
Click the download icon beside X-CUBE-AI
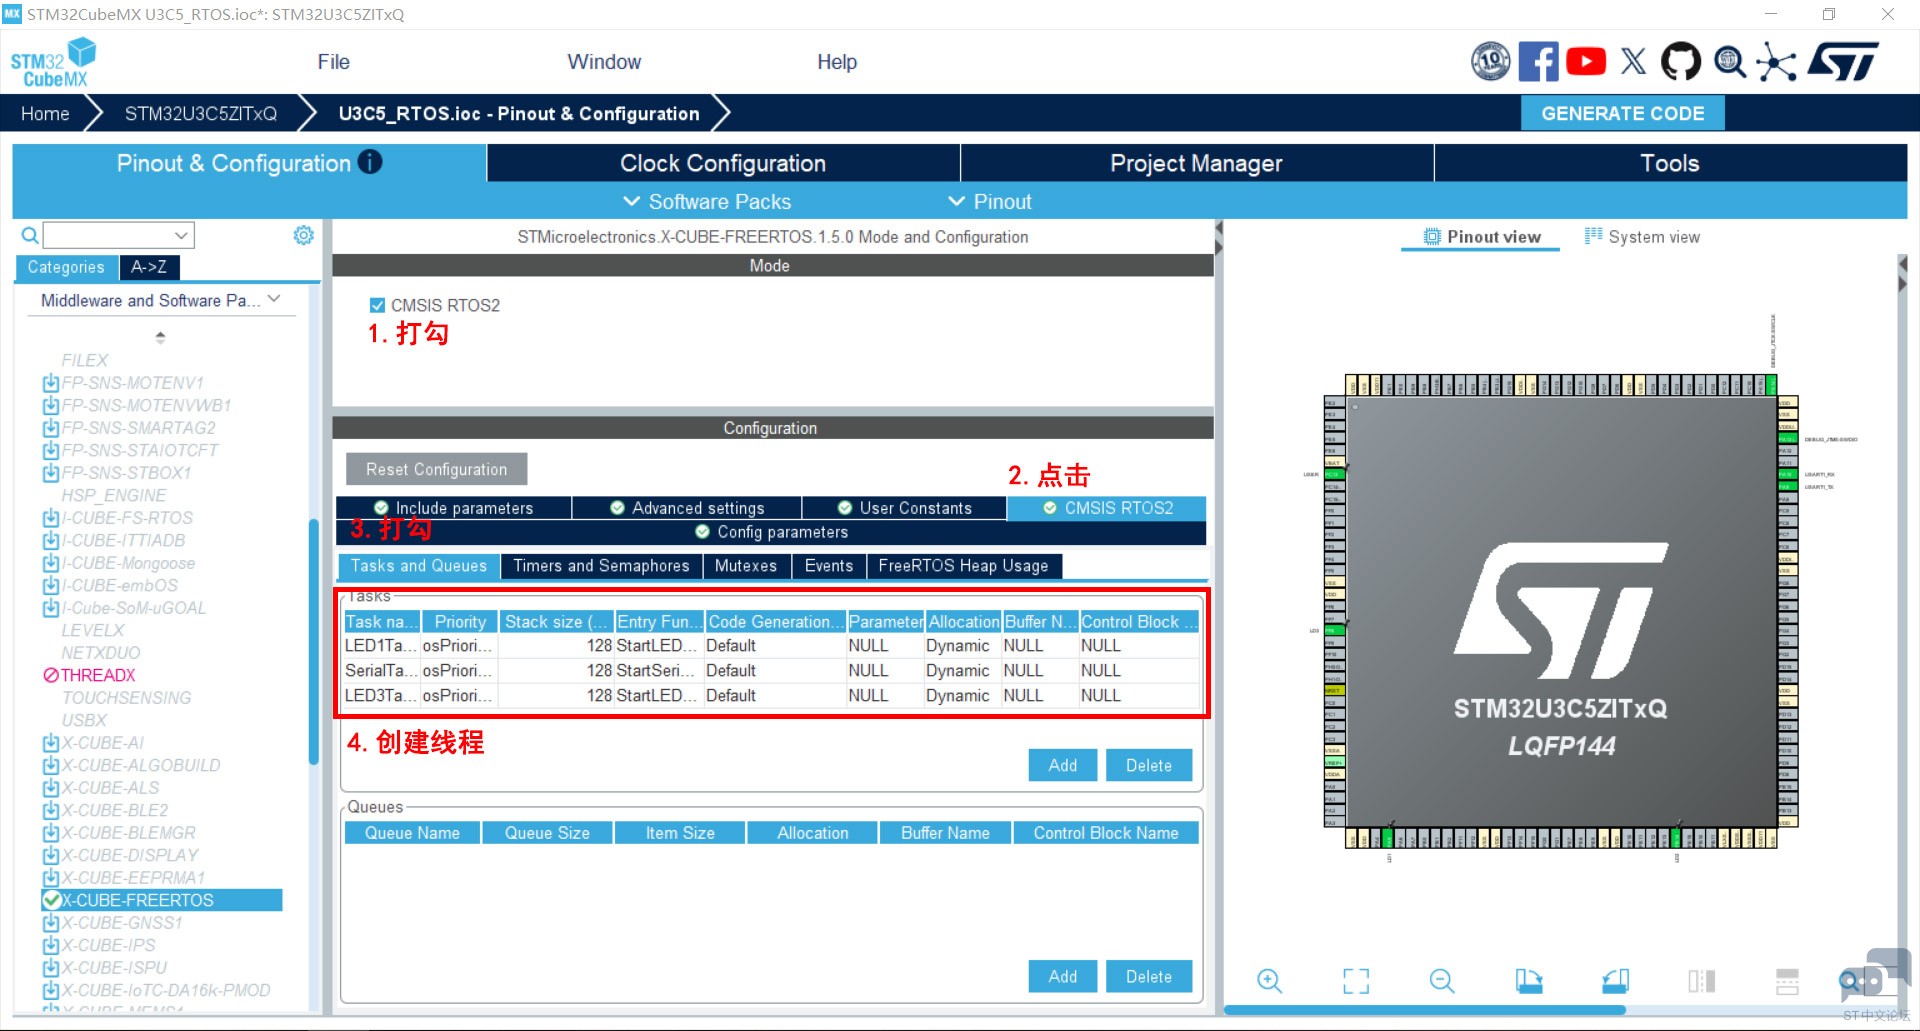pos(51,743)
